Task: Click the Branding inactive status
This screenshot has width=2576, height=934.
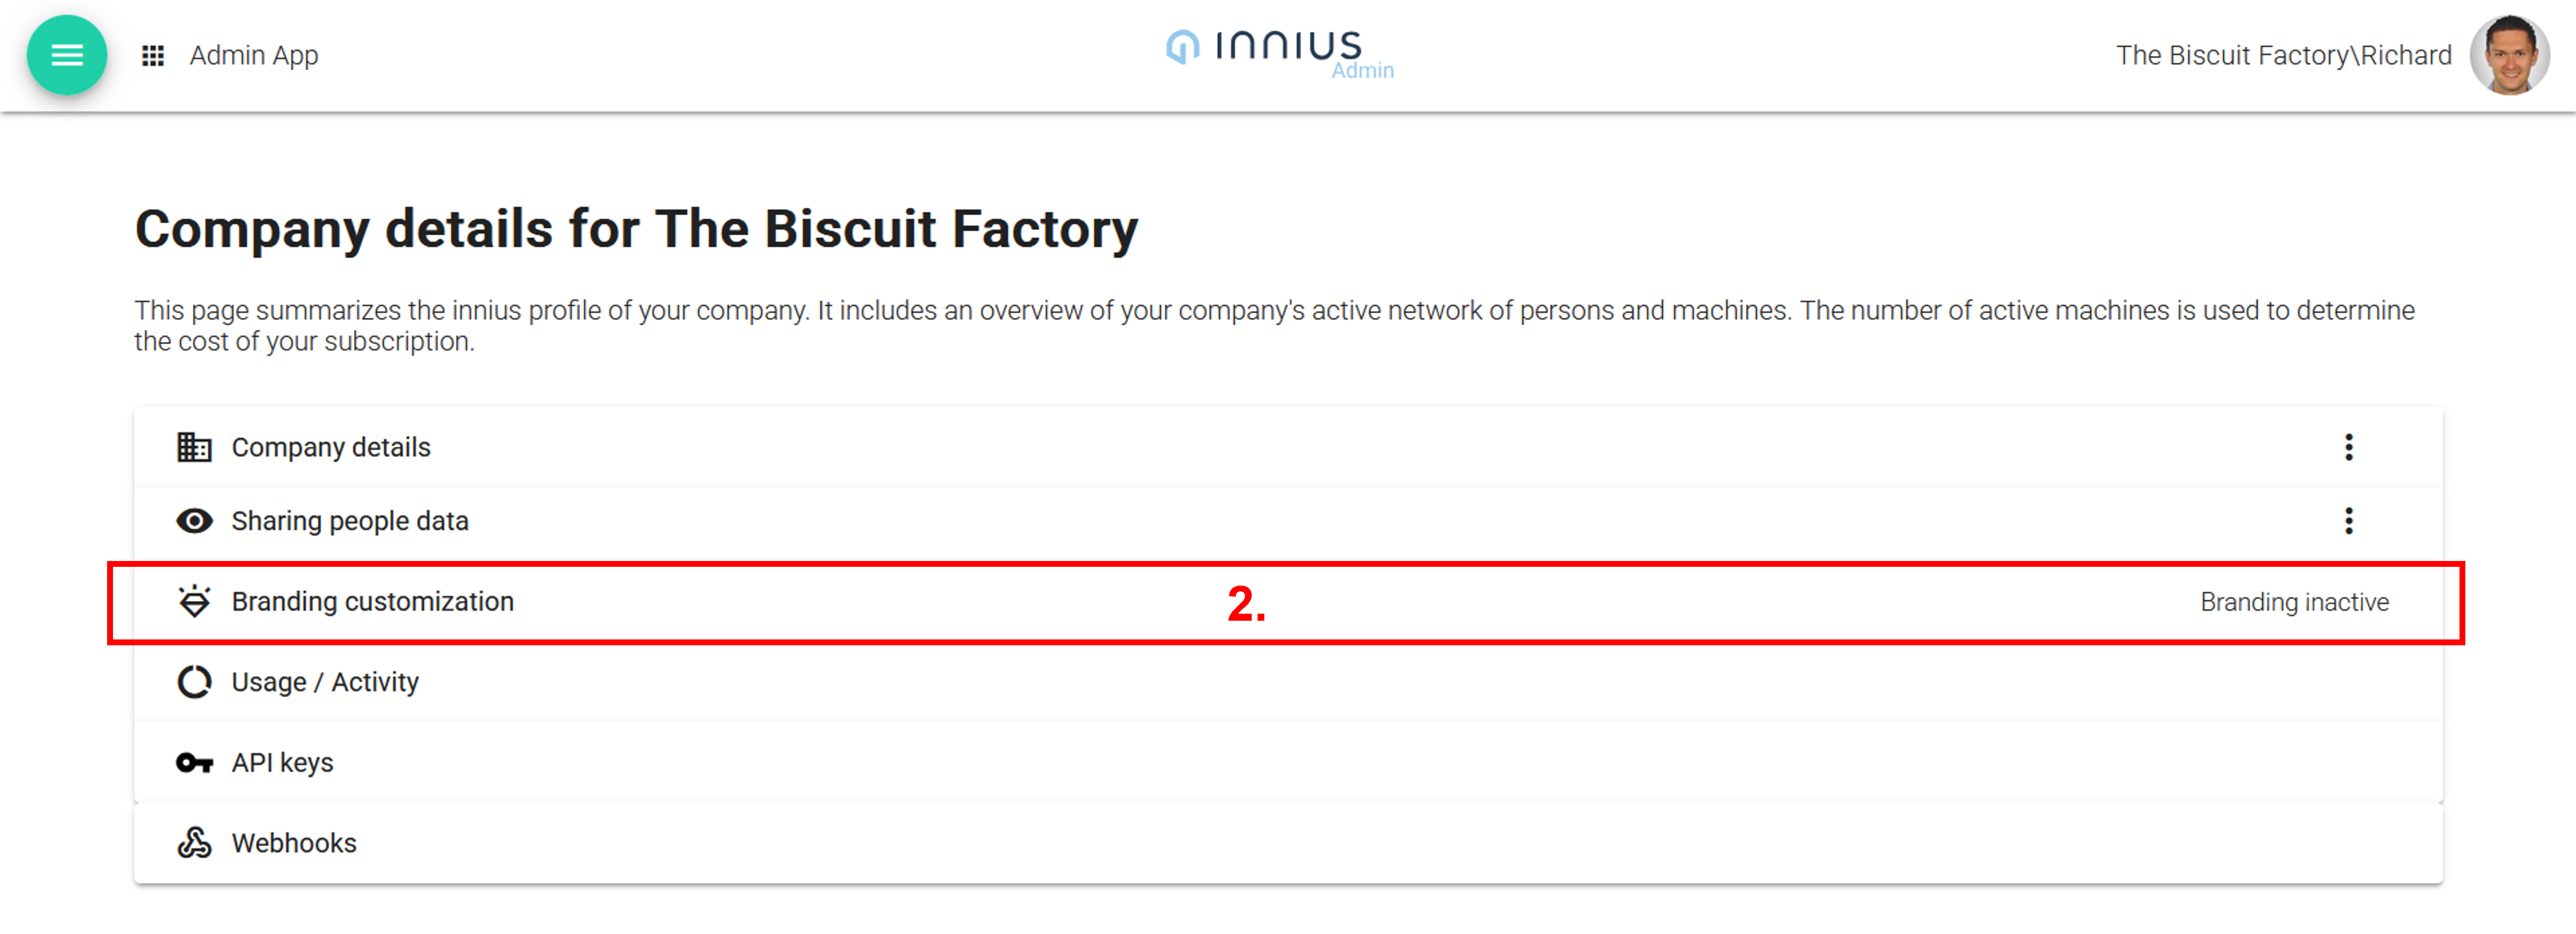Action: coord(2294,602)
